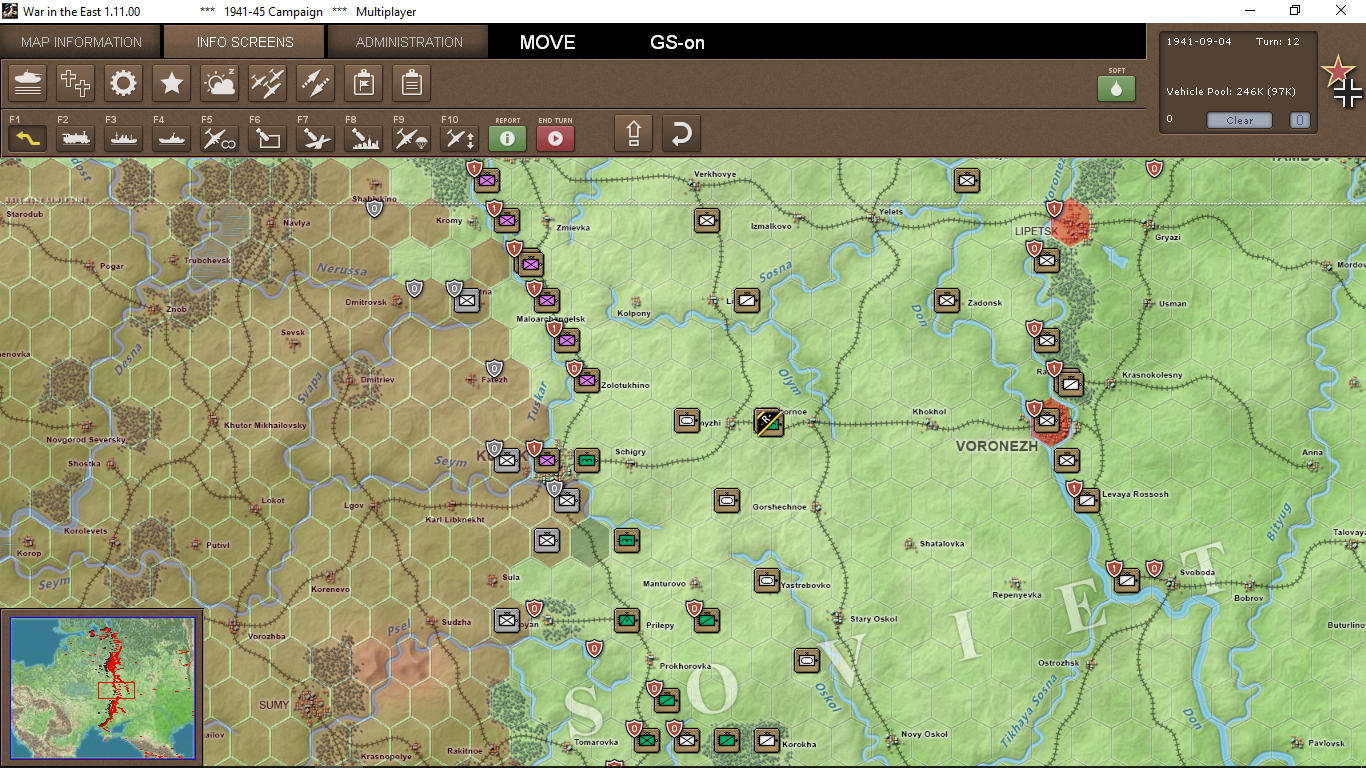Show the weather sun-and-cloud screen
This screenshot has width=1366, height=768.
point(219,83)
